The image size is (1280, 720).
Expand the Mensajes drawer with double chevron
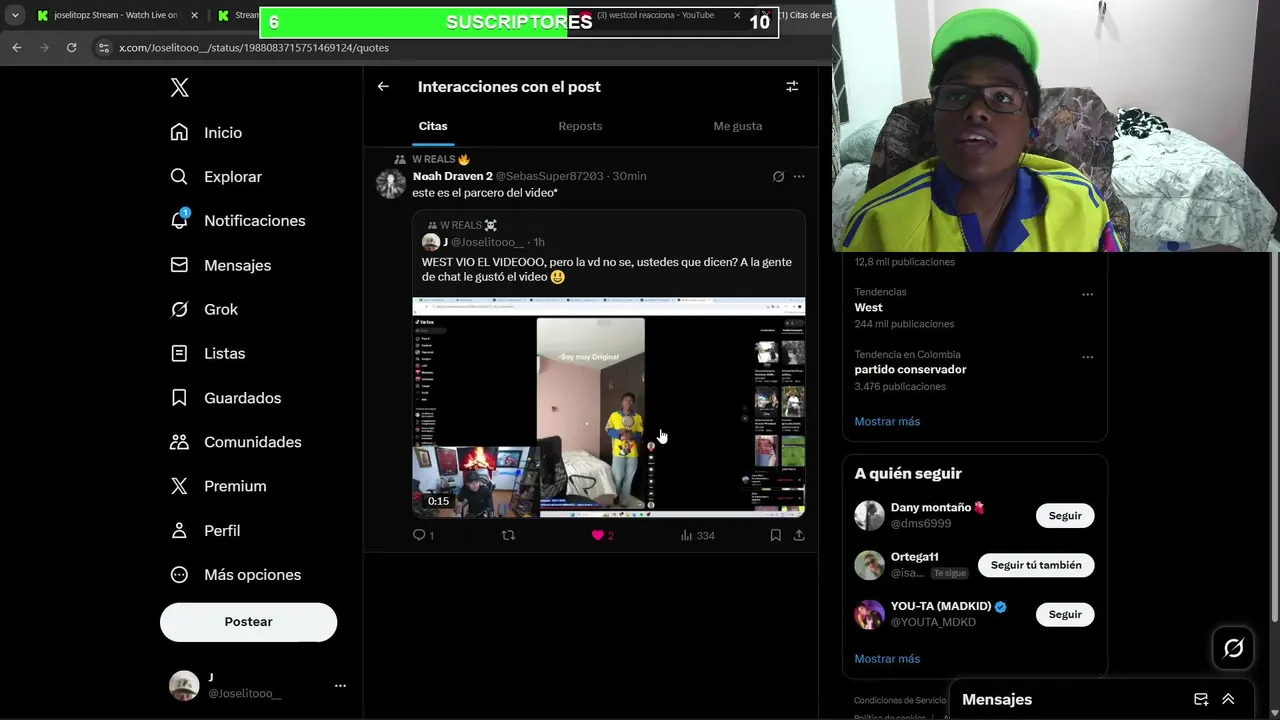click(1228, 700)
